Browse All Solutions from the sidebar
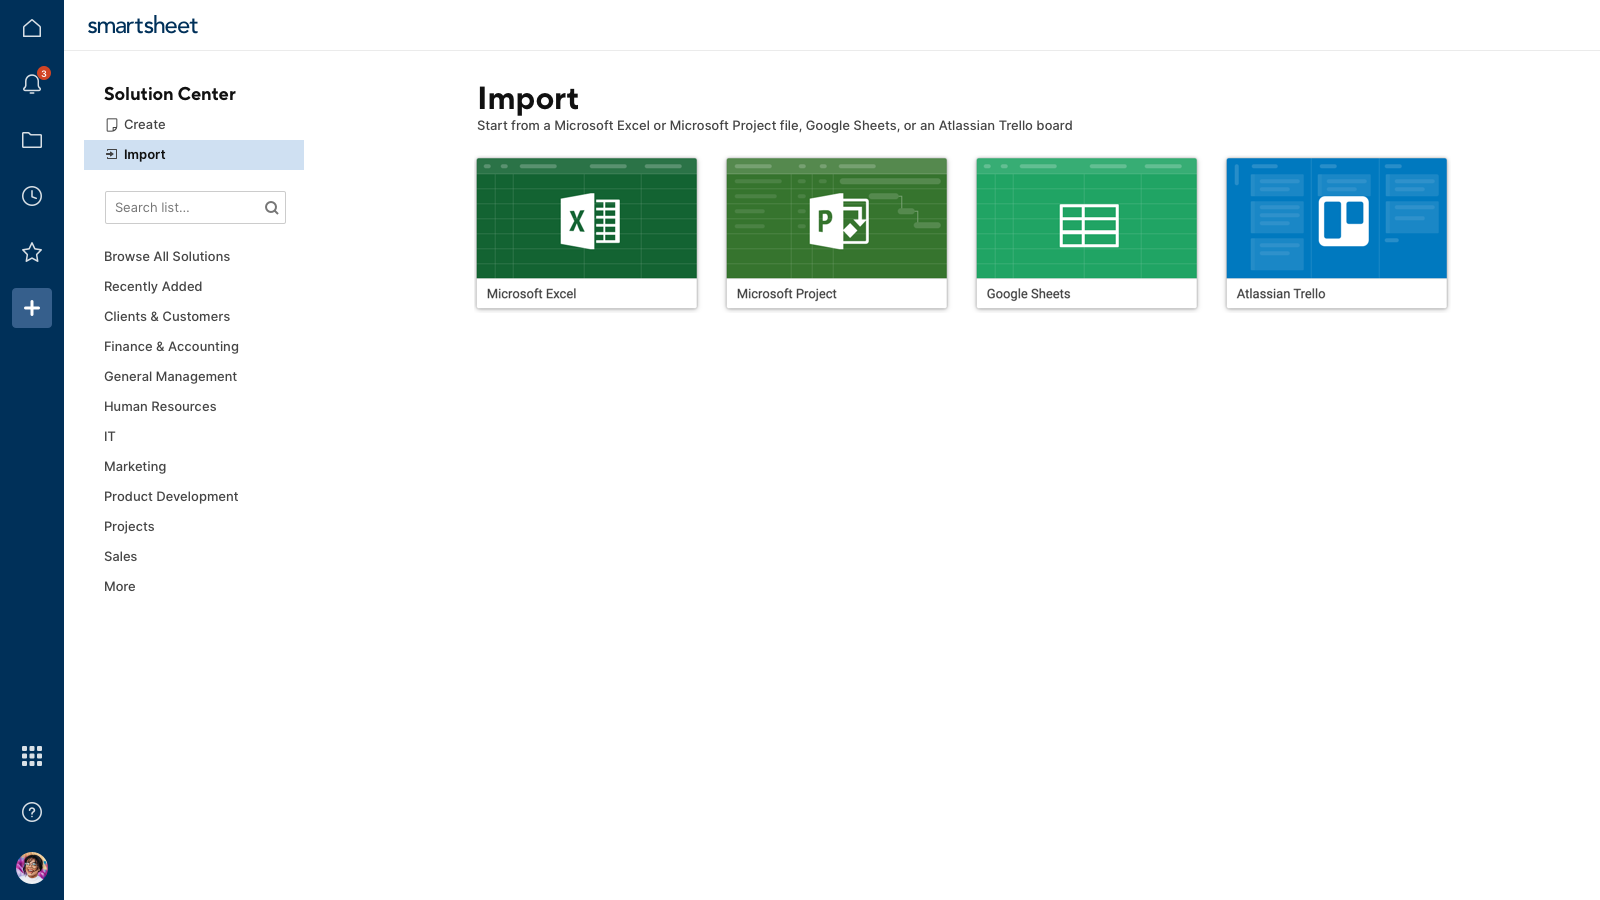This screenshot has height=900, width=1600. (x=166, y=256)
